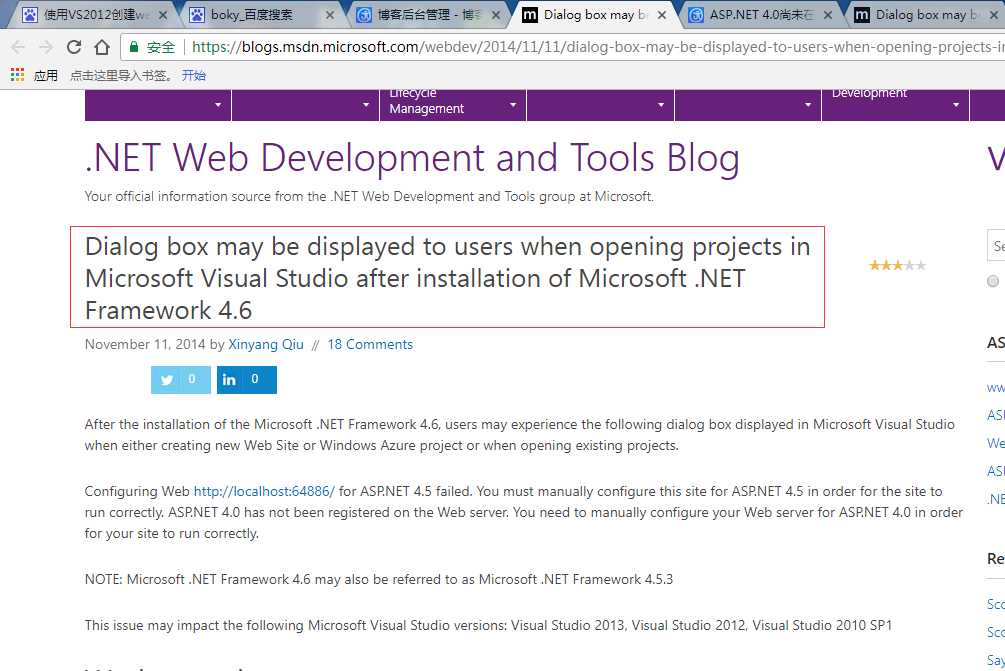Share the article on LinkedIn
The height and width of the screenshot is (671, 1005).
coord(247,379)
